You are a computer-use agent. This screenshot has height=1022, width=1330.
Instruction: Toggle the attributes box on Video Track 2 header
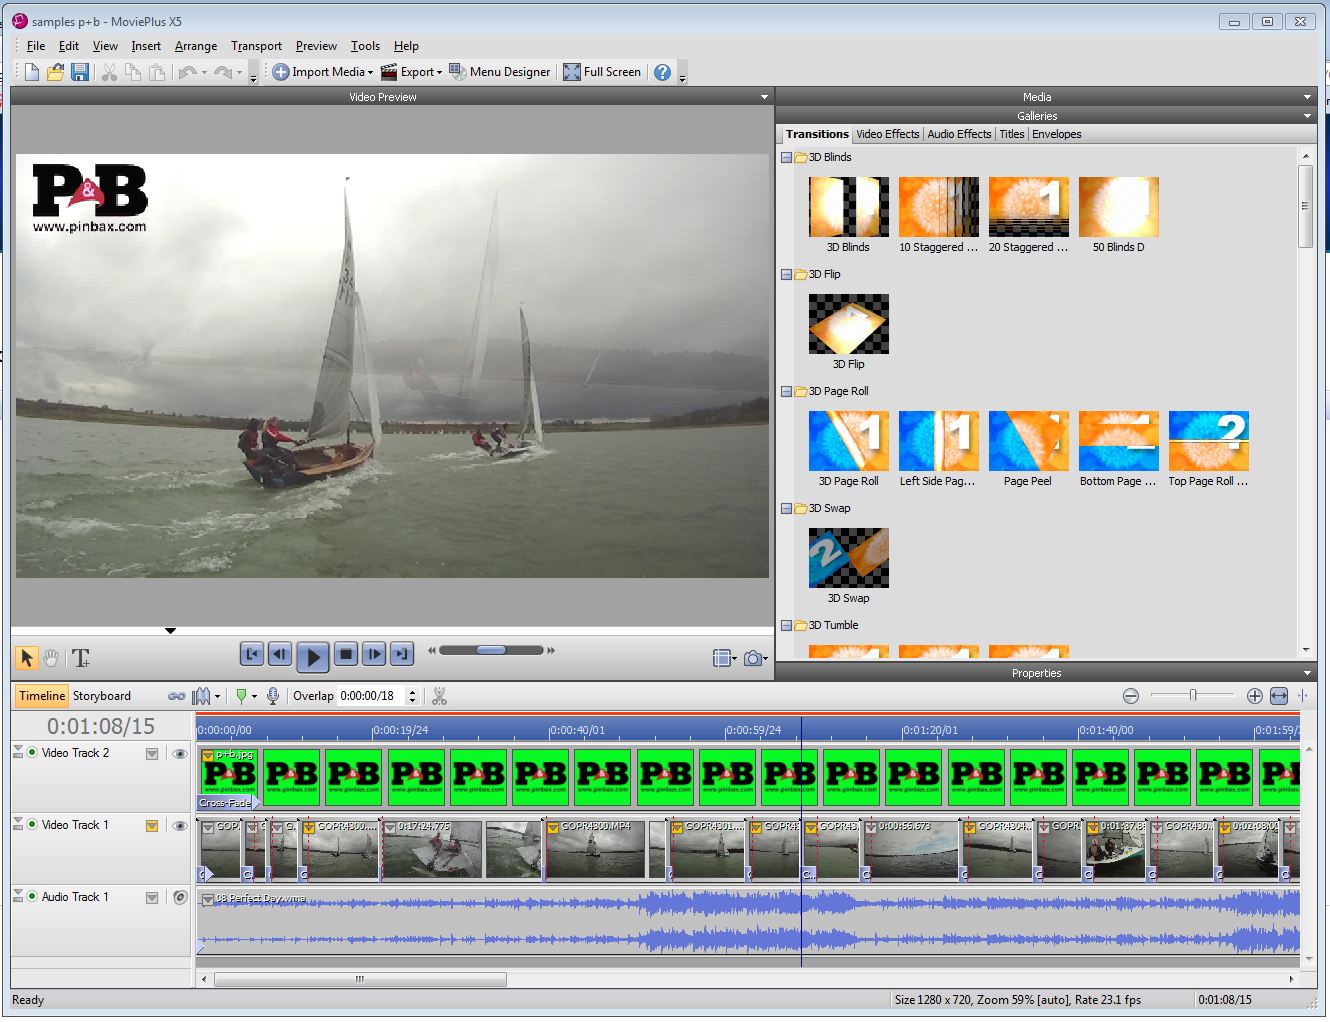coord(152,754)
